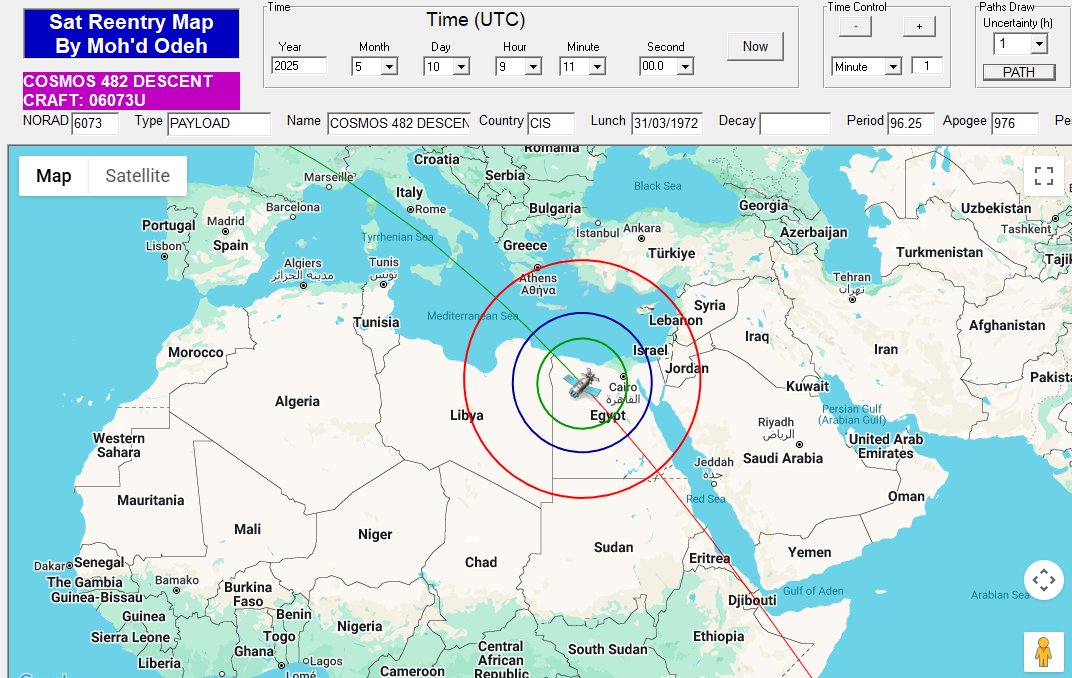Expand the Uncertainty hours dropdown

pyautogui.click(x=1039, y=44)
